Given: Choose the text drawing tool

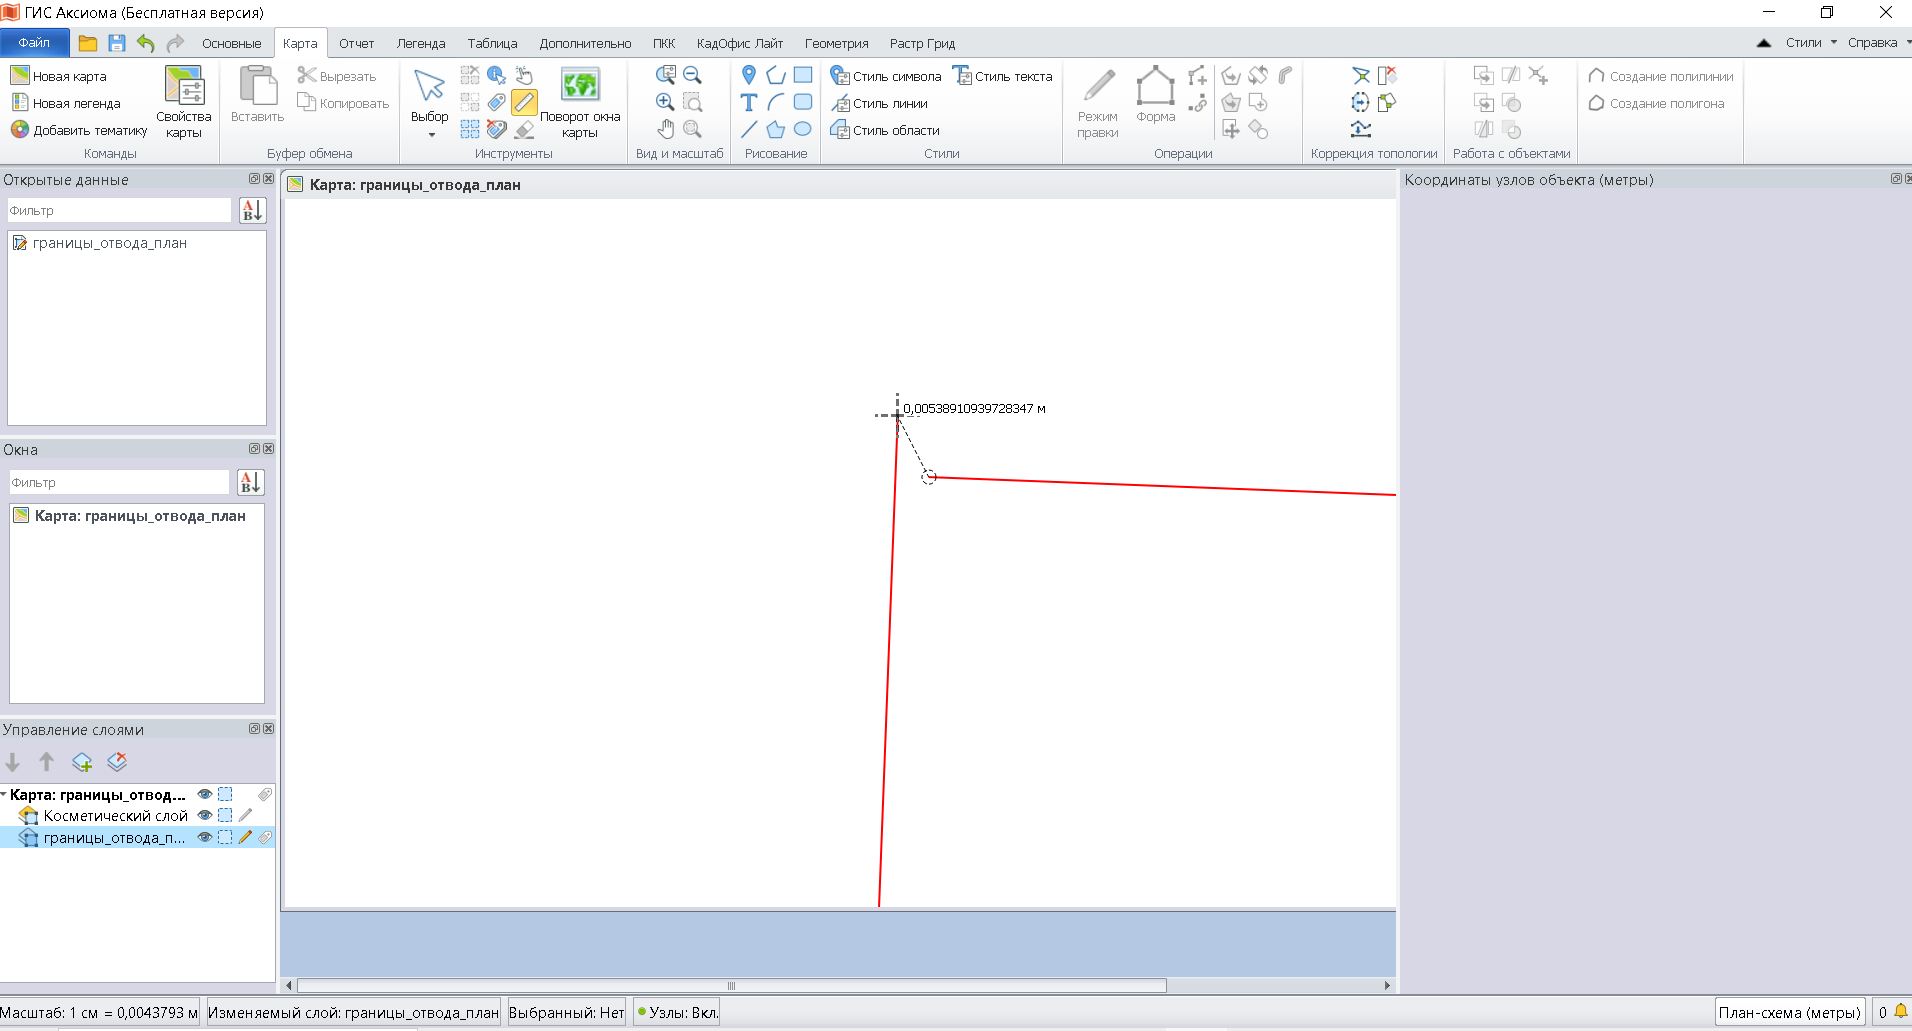Looking at the screenshot, I should pos(748,102).
